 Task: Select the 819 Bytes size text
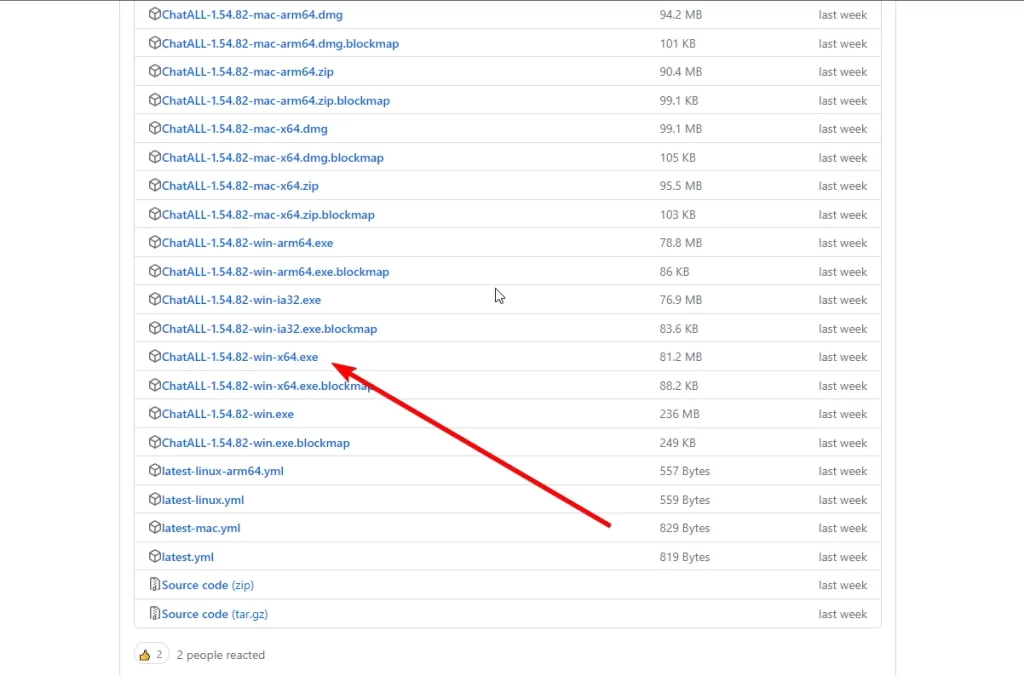pos(684,556)
